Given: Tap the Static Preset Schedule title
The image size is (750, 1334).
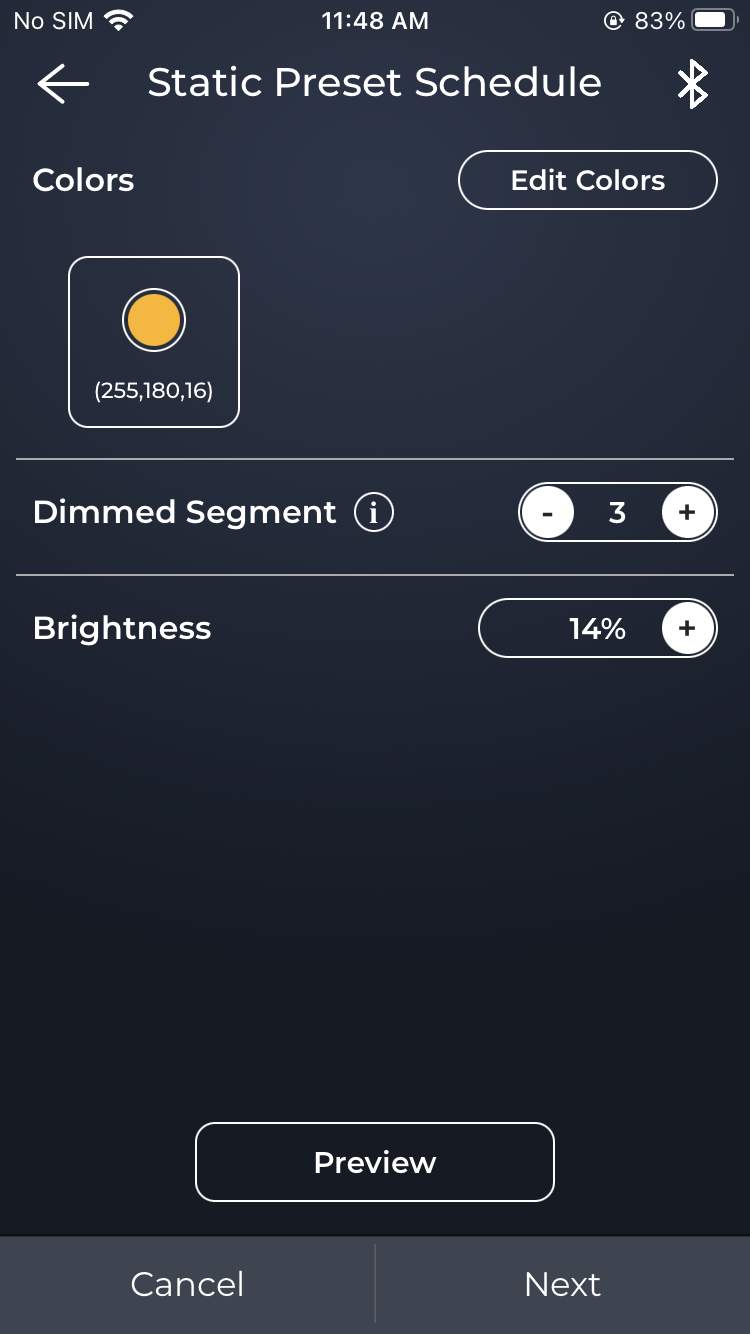Looking at the screenshot, I should pyautogui.click(x=375, y=83).
